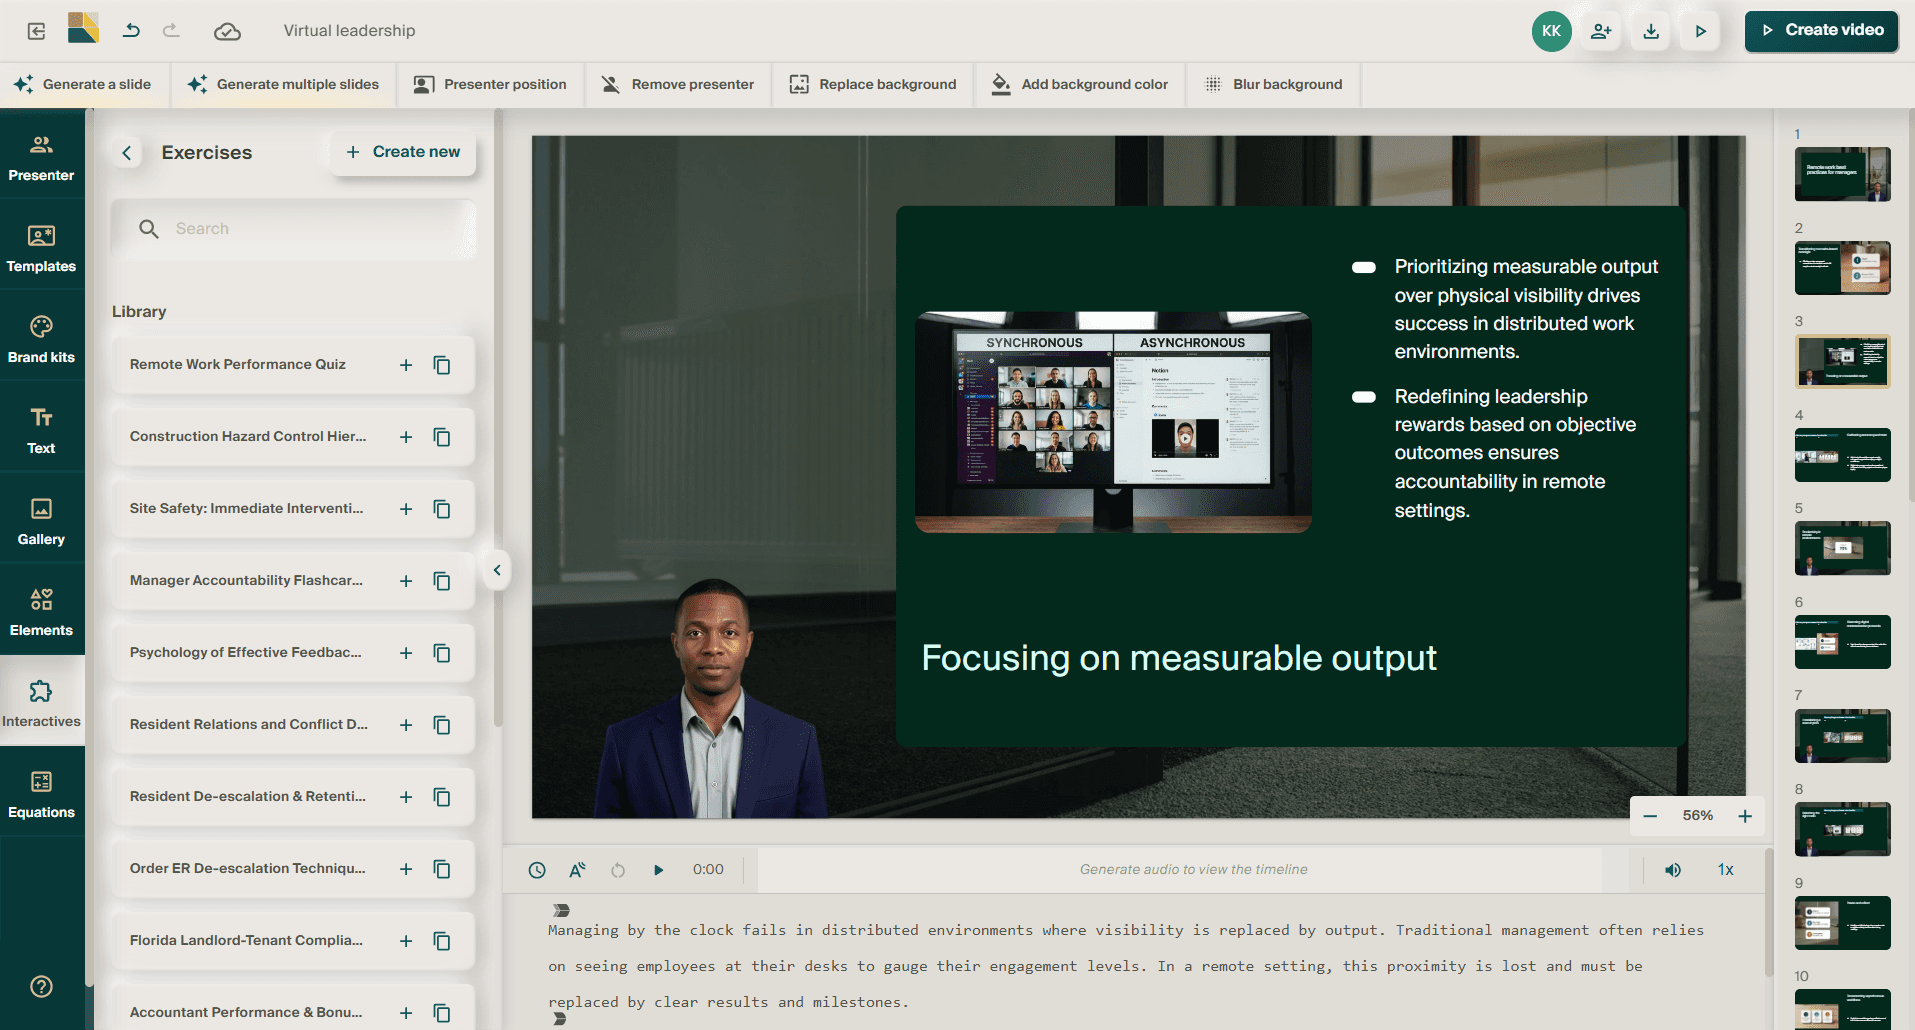Click the undo arrow icon
1915x1030 pixels.
(x=131, y=31)
